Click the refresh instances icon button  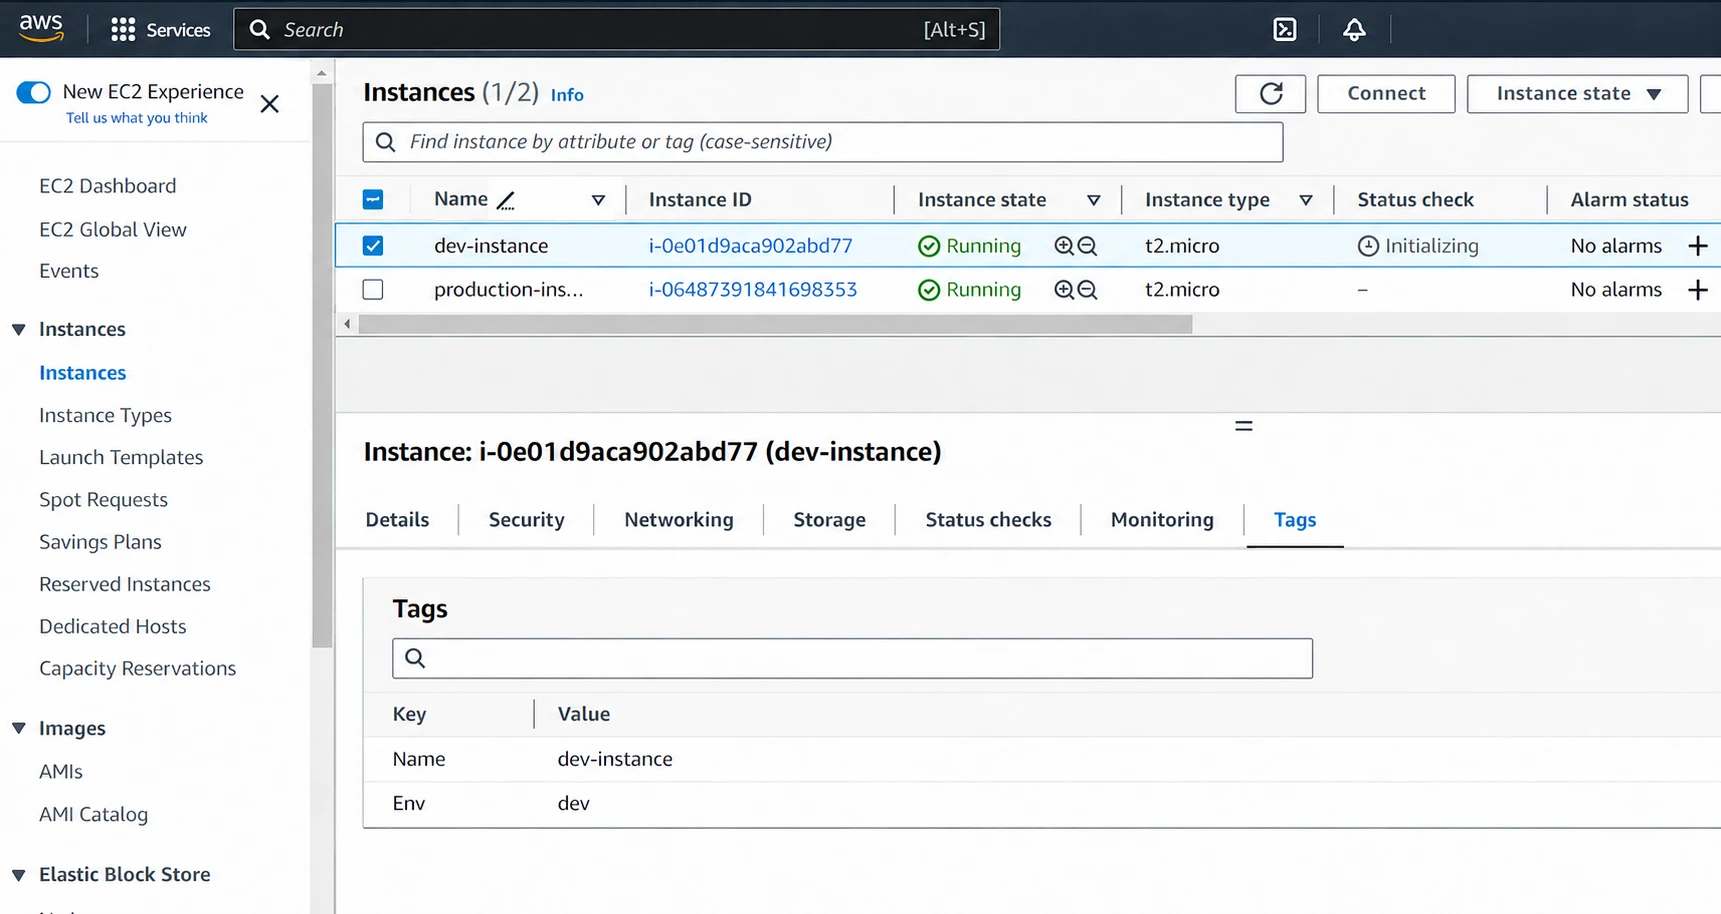(x=1270, y=94)
